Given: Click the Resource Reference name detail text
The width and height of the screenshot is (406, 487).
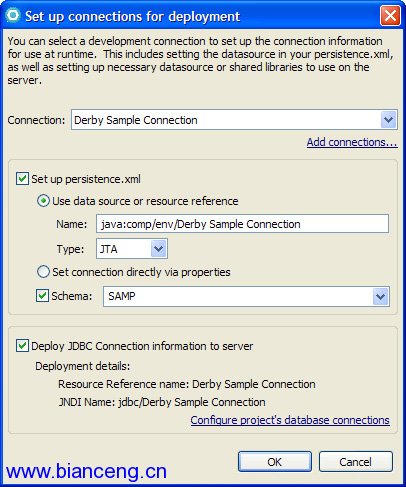Looking at the screenshot, I should [187, 384].
